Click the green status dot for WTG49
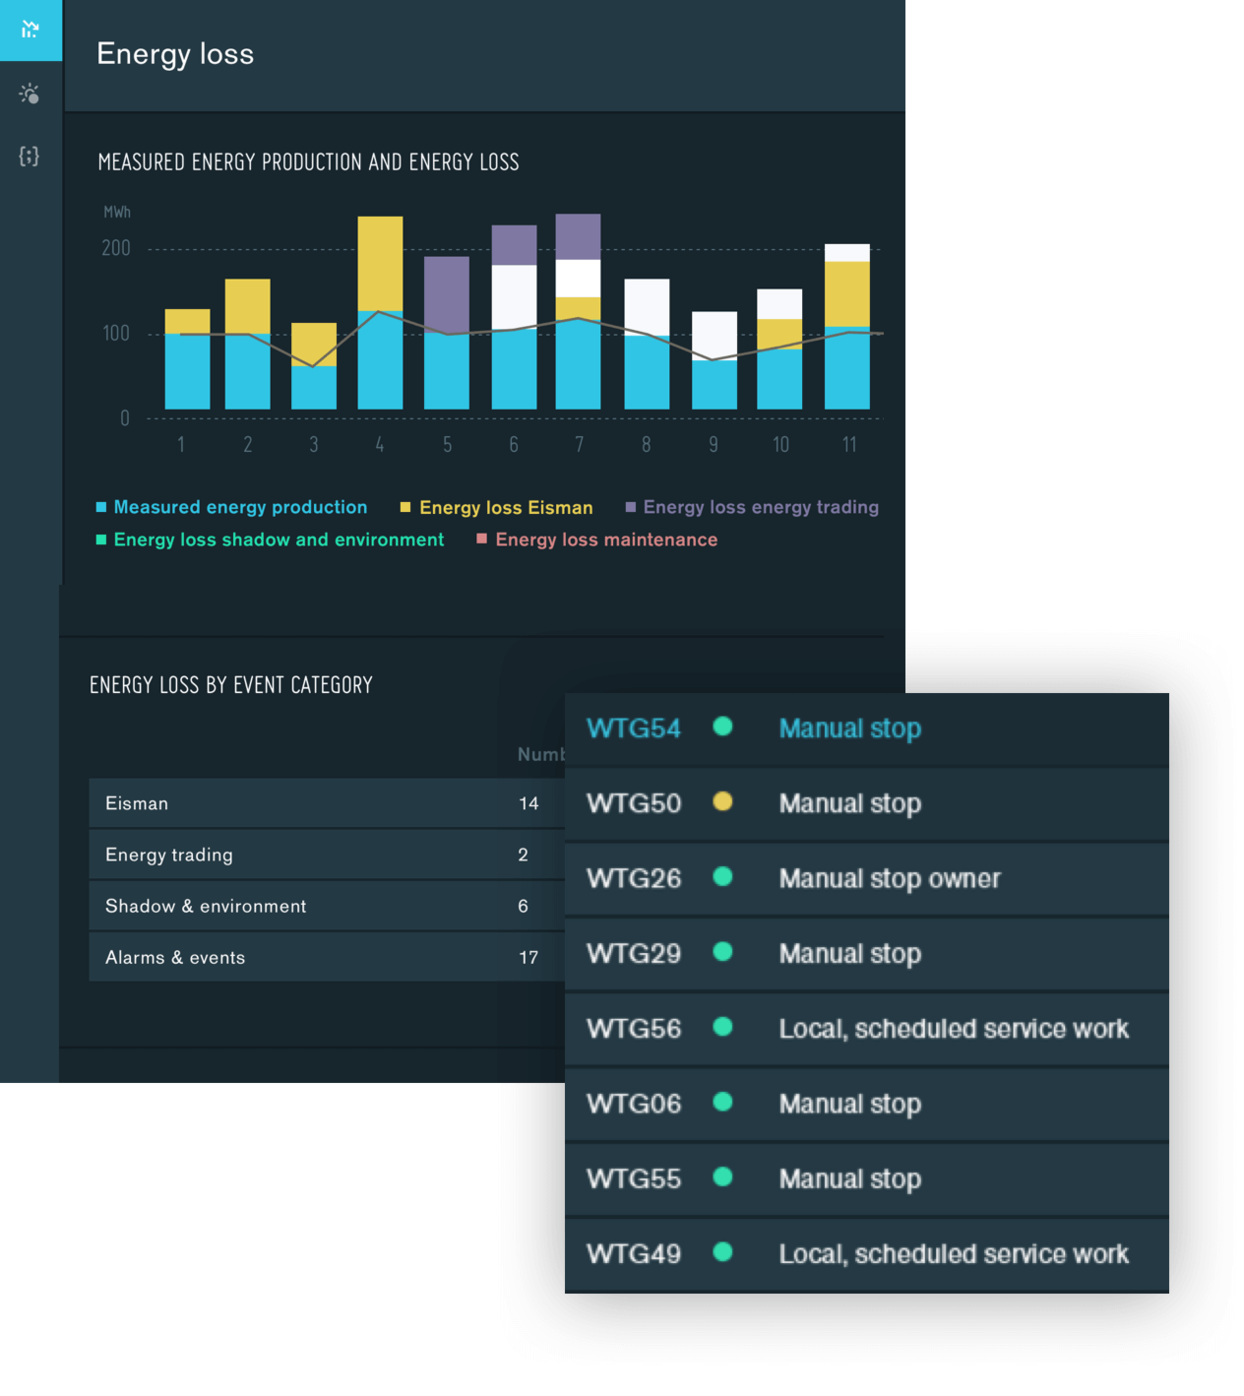1244x1396 pixels. [722, 1252]
